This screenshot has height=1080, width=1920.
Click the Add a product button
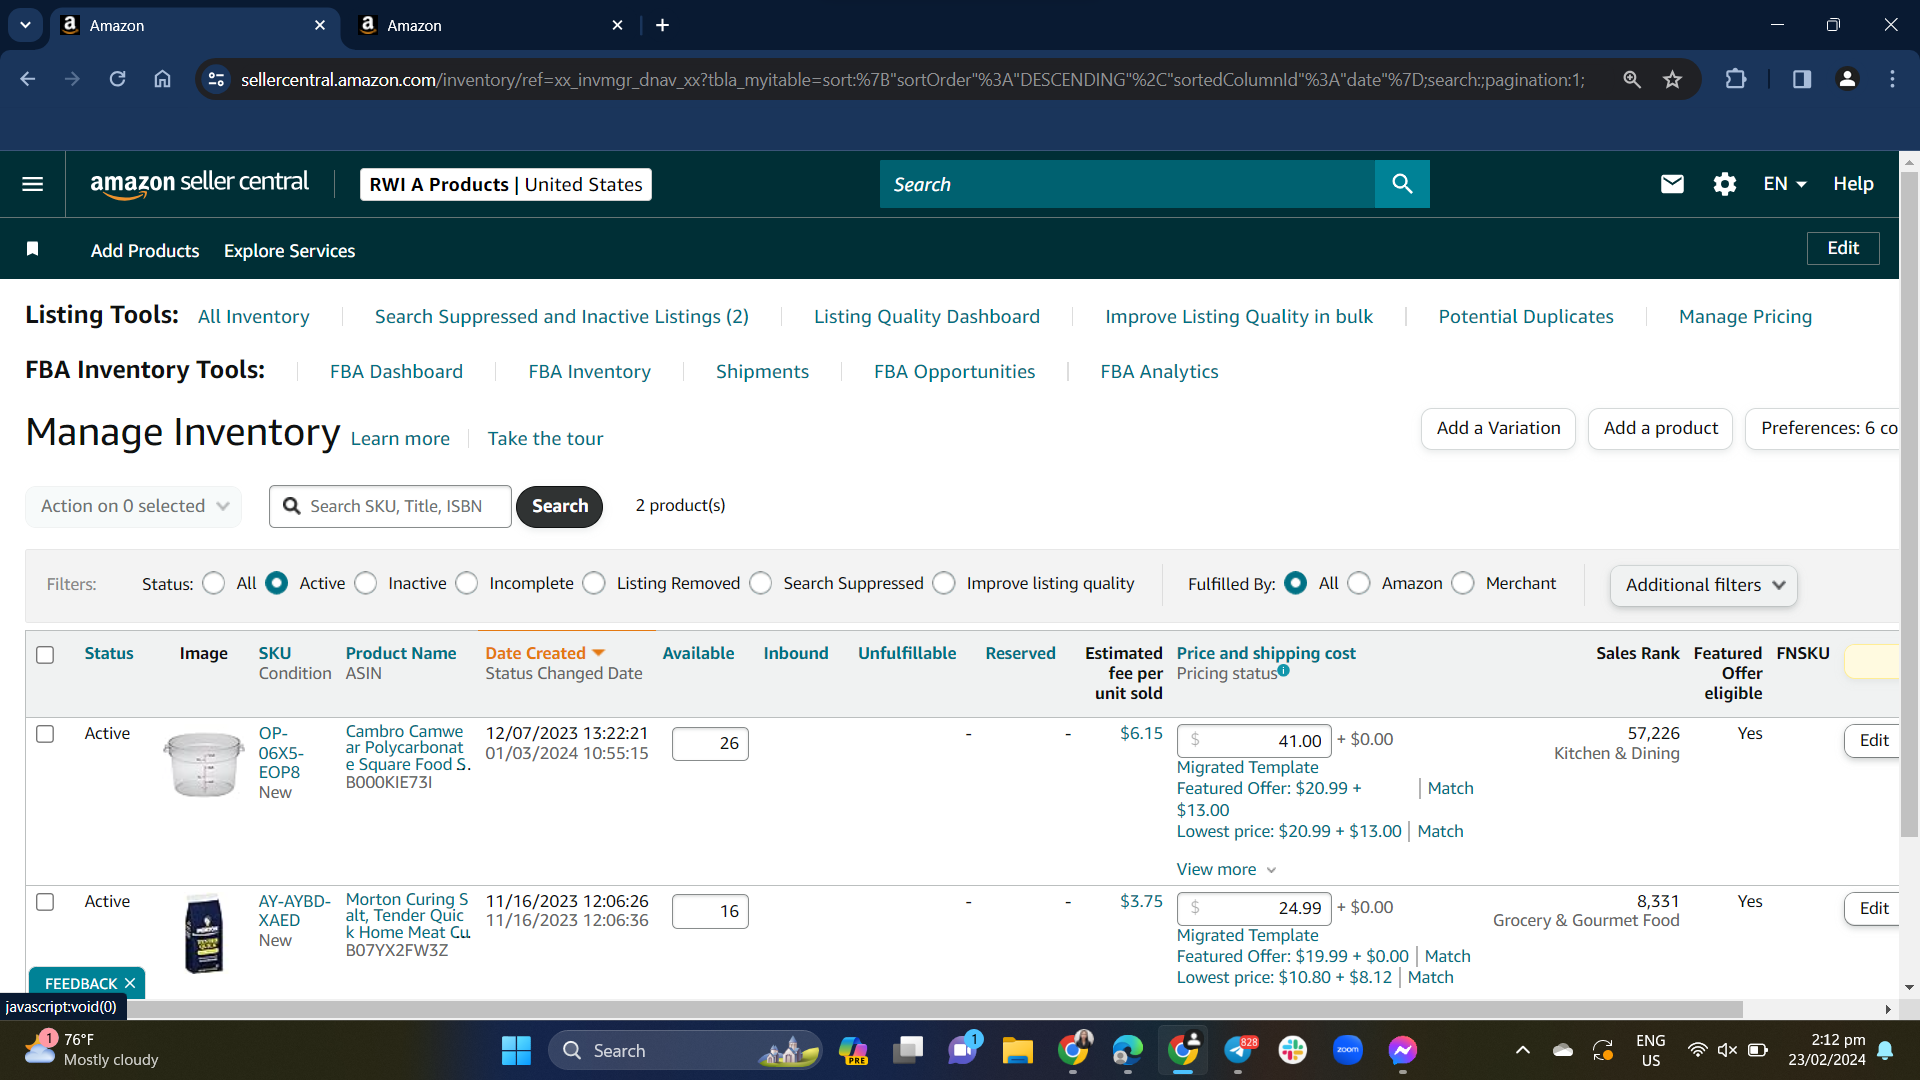pos(1660,428)
